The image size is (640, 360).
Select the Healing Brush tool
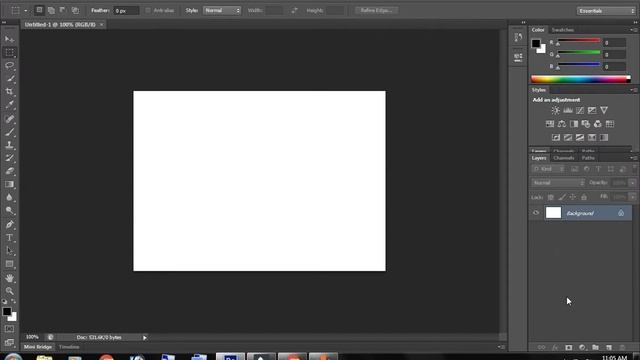pyautogui.click(x=9, y=119)
